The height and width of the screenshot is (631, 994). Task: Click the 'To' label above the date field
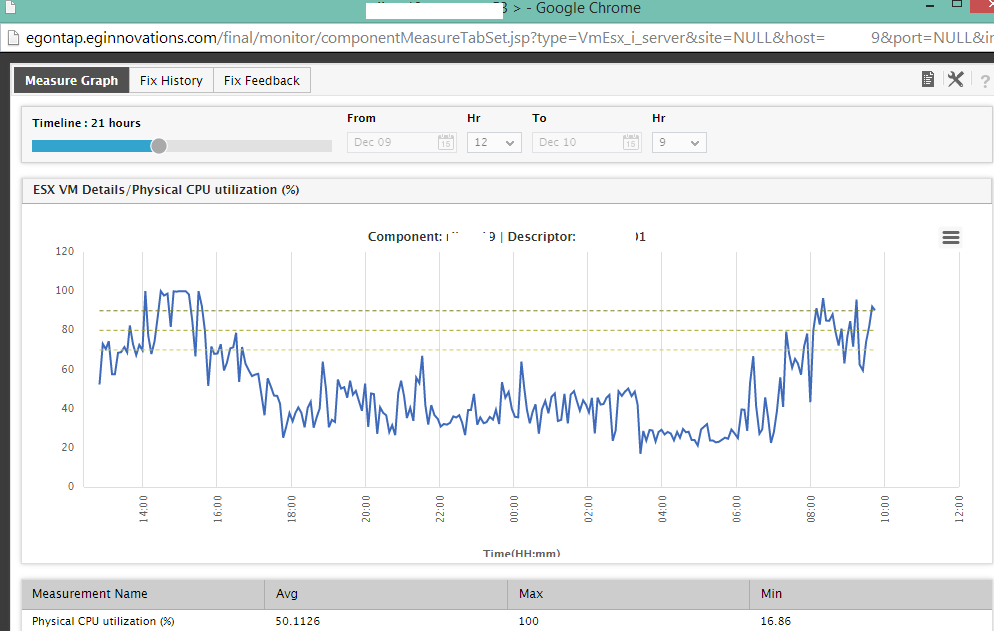tap(539, 118)
